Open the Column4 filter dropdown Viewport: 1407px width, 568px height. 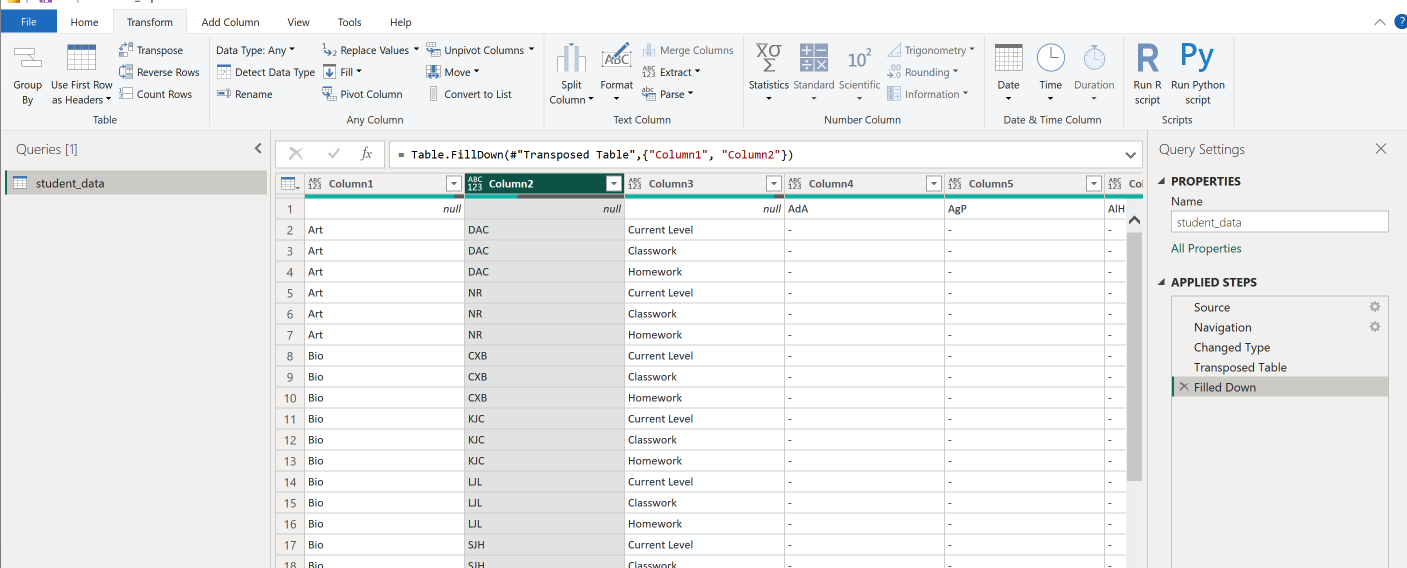[933, 184]
